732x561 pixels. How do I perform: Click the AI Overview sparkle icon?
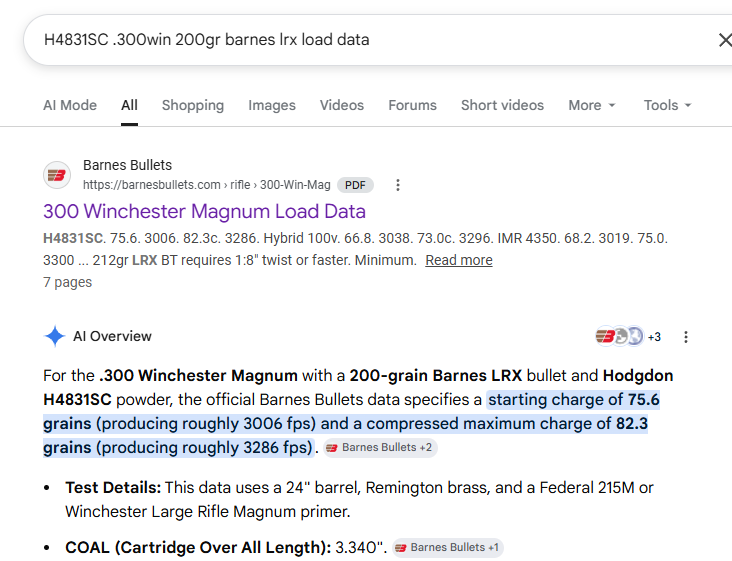point(55,336)
